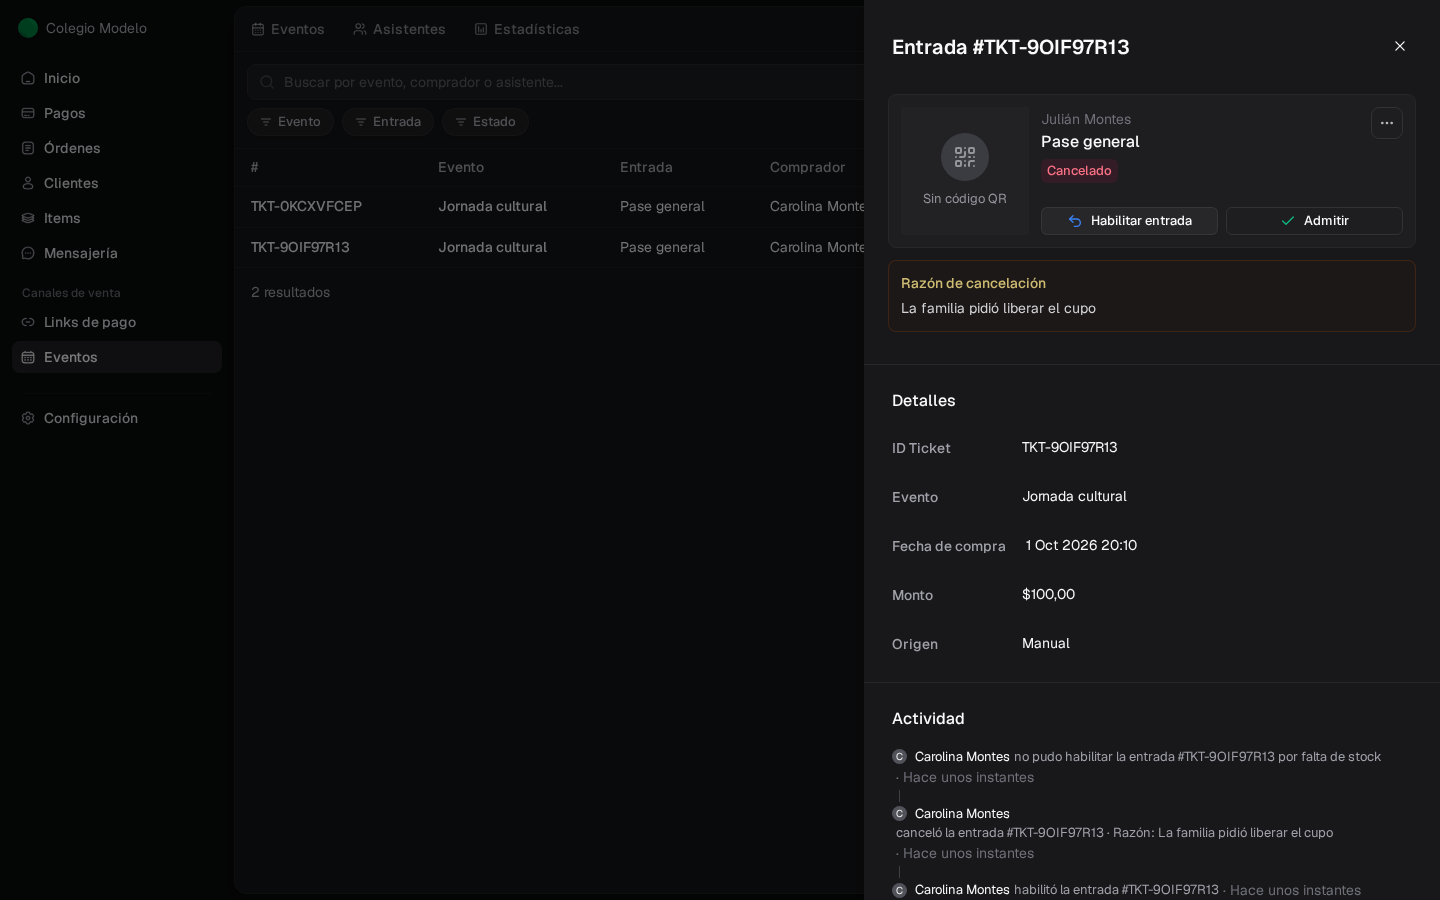Click the Fecha de compra value

pos(1081,545)
